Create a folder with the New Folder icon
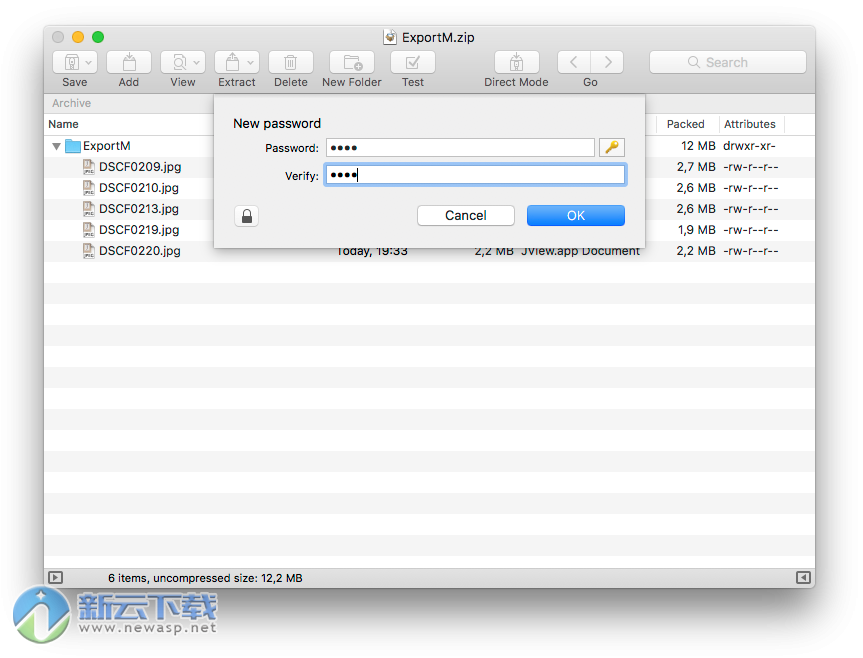The height and width of the screenshot is (658, 863). (x=351, y=60)
